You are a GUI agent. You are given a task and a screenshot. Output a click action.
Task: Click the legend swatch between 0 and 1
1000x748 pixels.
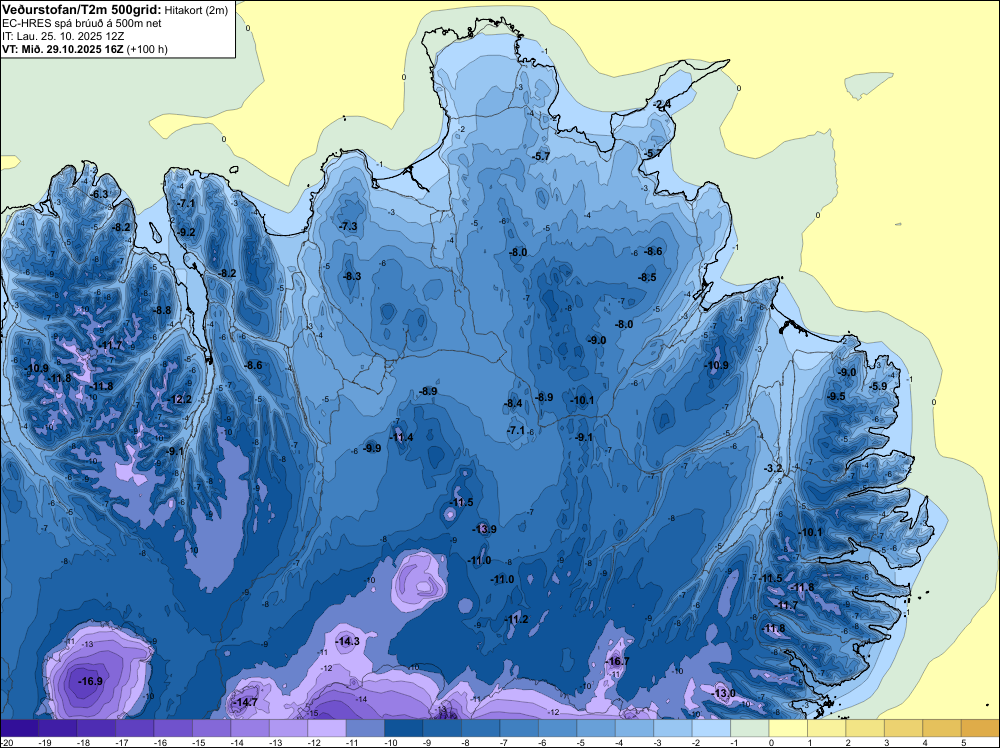(788, 728)
